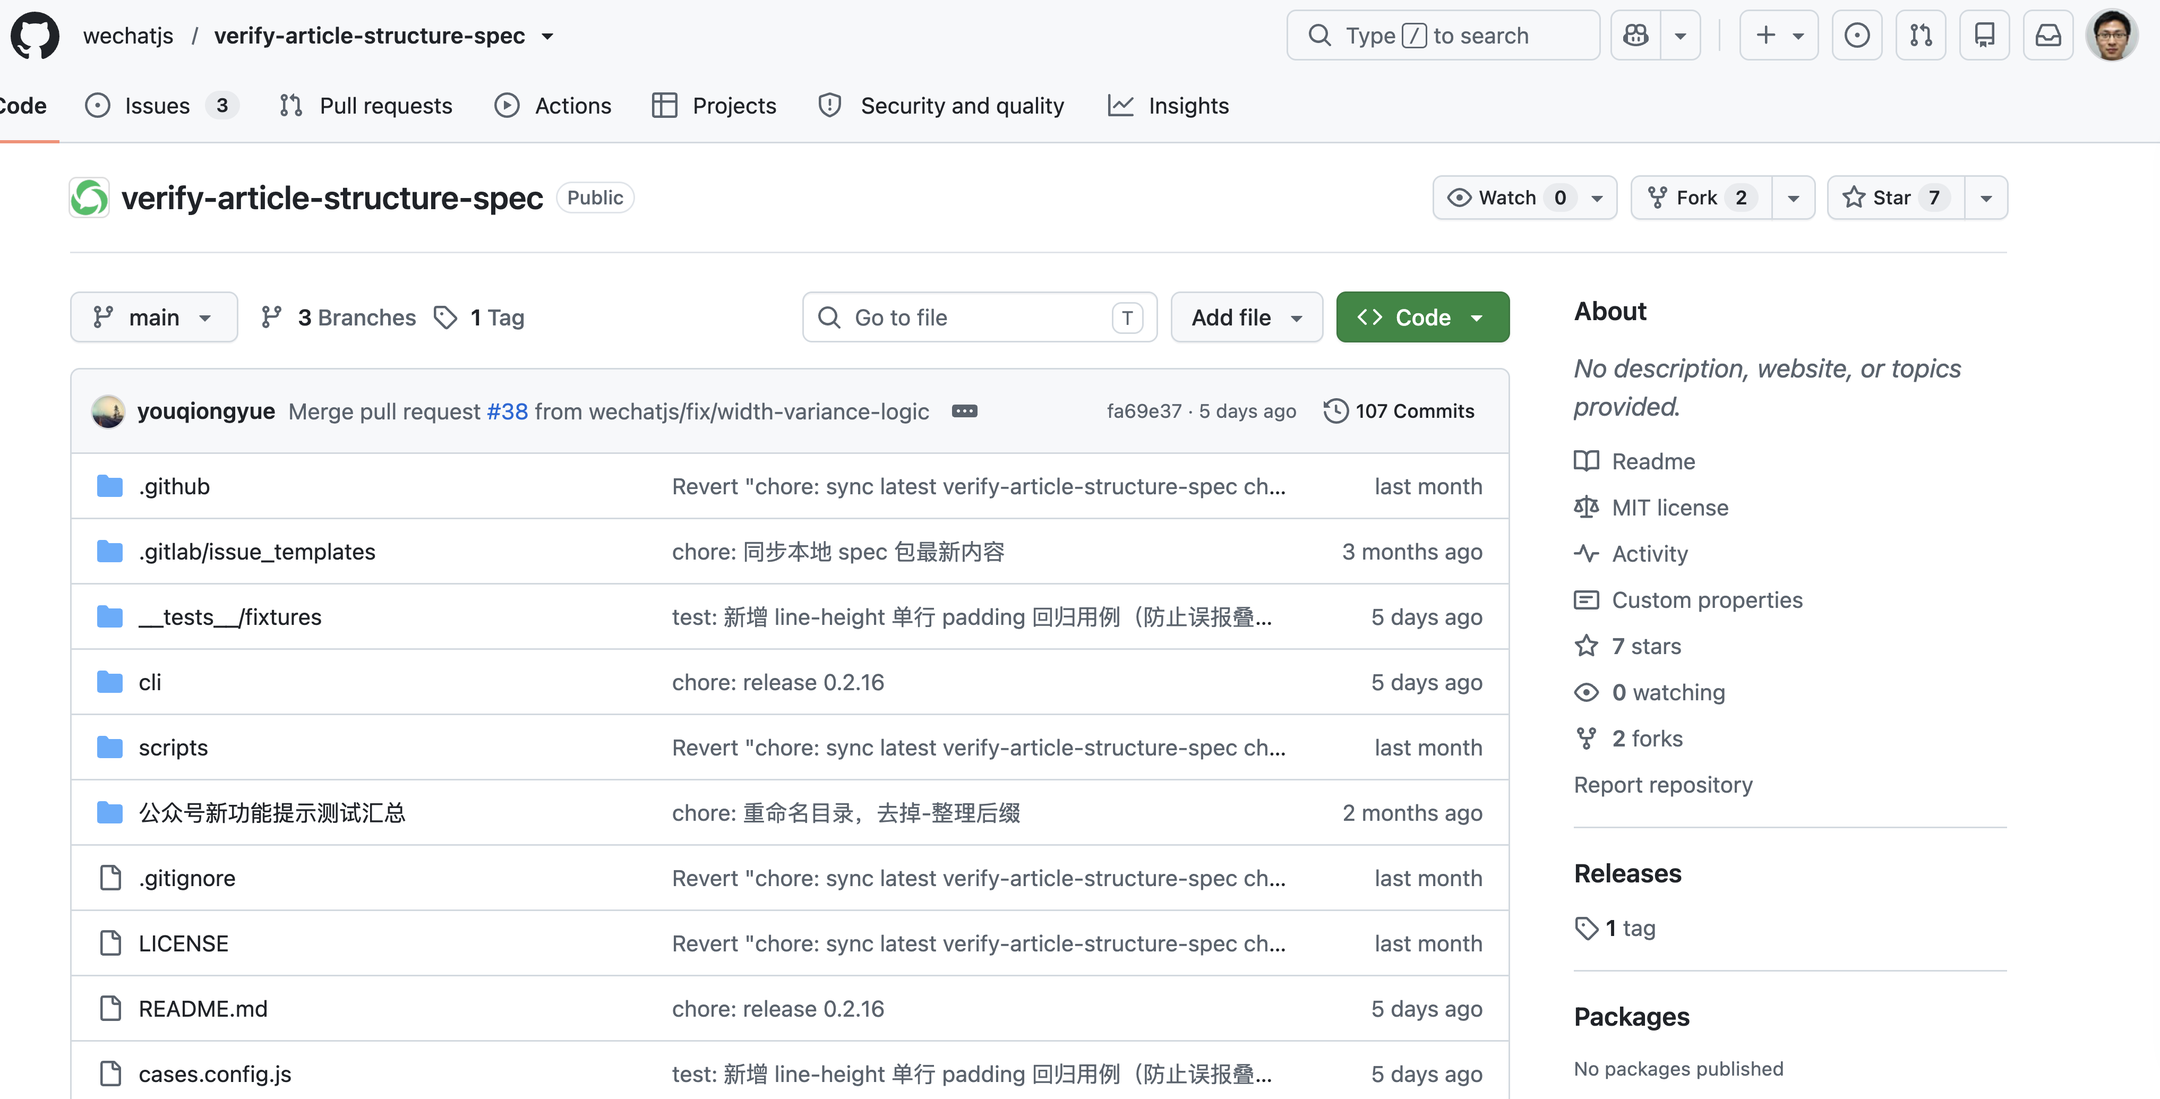Click the Go to file search field
Image resolution: width=2160 pixels, height=1099 pixels.
click(980, 317)
